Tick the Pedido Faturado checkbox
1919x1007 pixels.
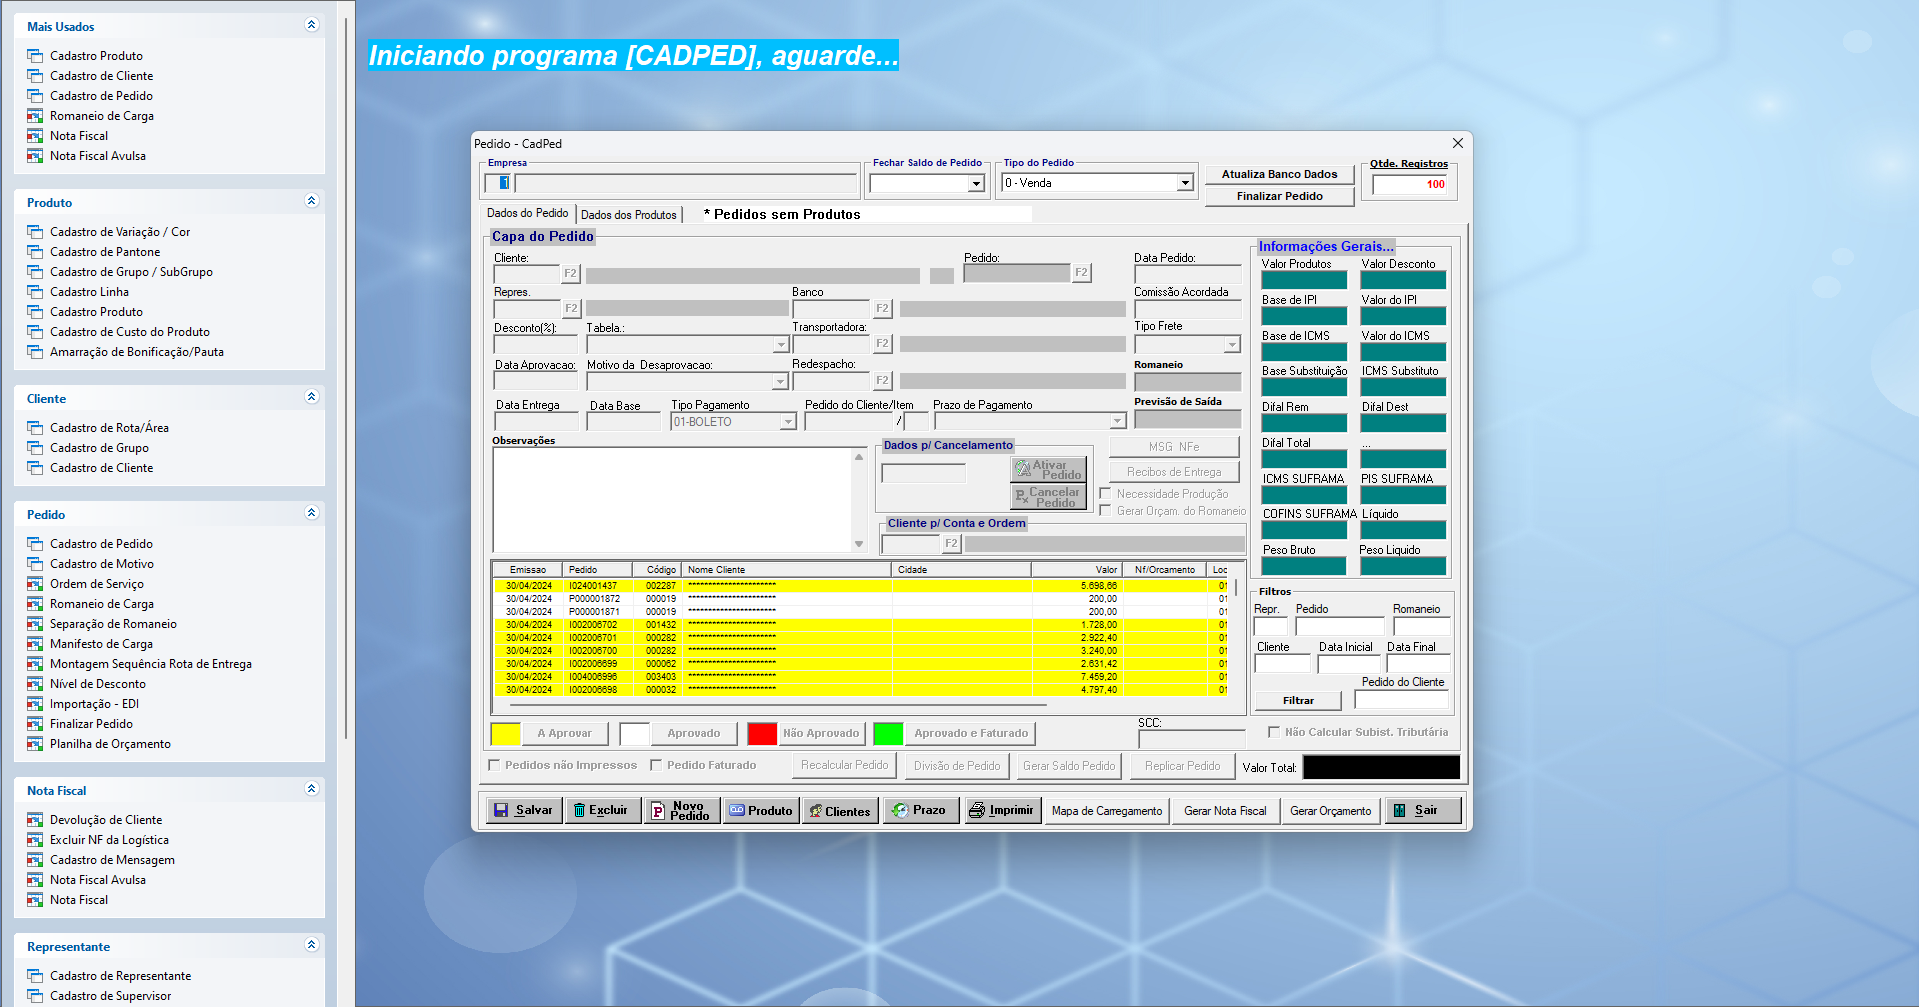(x=656, y=765)
